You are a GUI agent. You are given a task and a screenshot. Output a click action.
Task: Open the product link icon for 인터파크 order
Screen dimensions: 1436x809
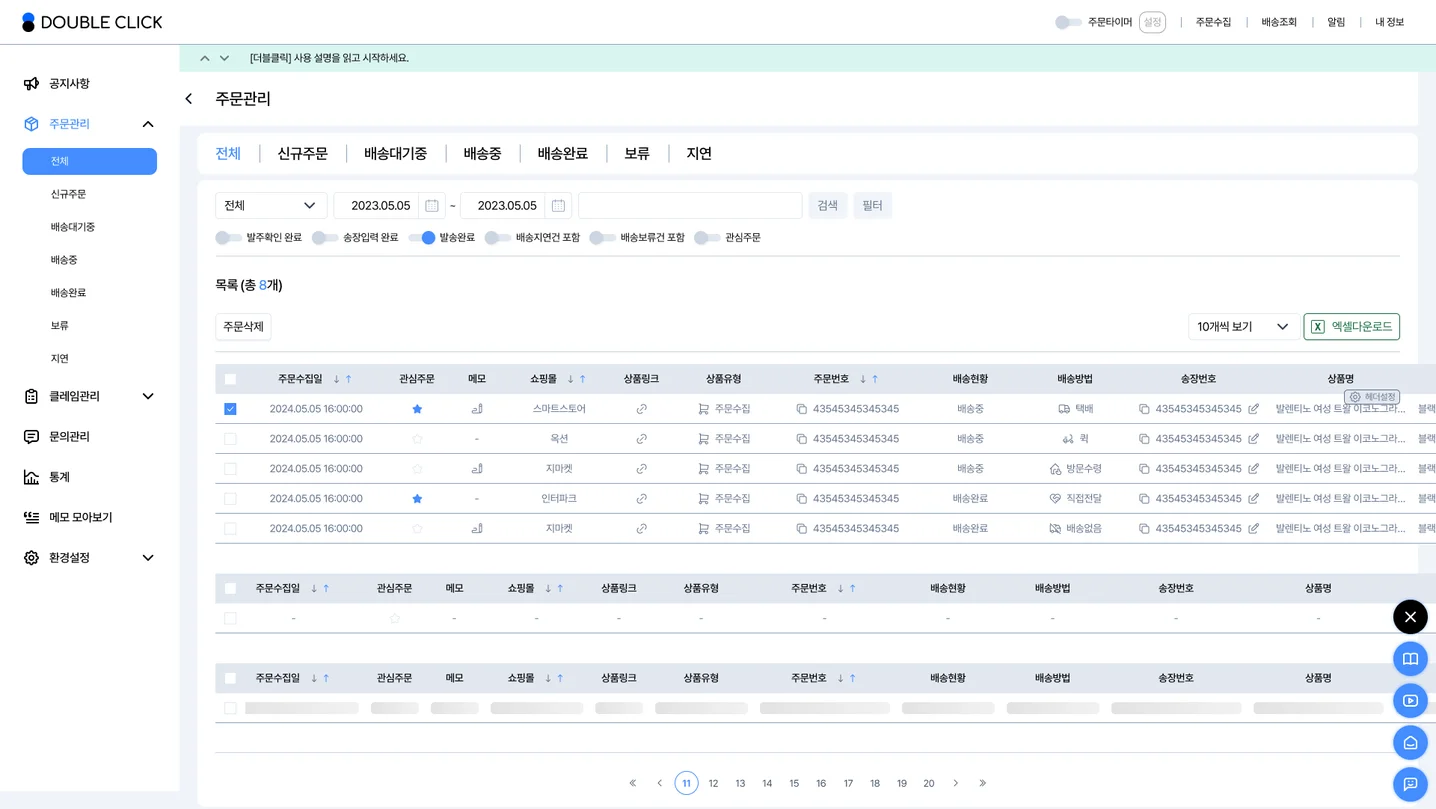pyautogui.click(x=641, y=499)
